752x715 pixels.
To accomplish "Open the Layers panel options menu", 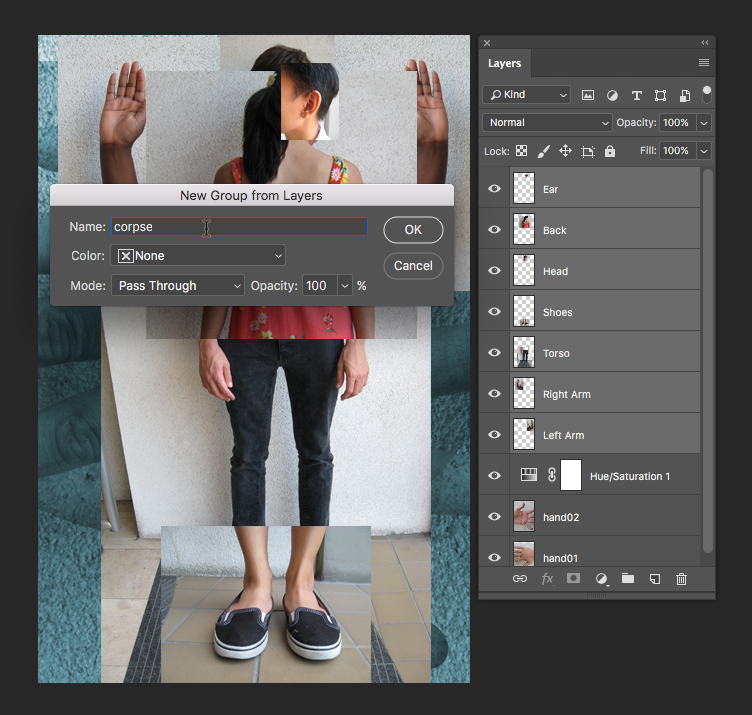I will coord(704,63).
